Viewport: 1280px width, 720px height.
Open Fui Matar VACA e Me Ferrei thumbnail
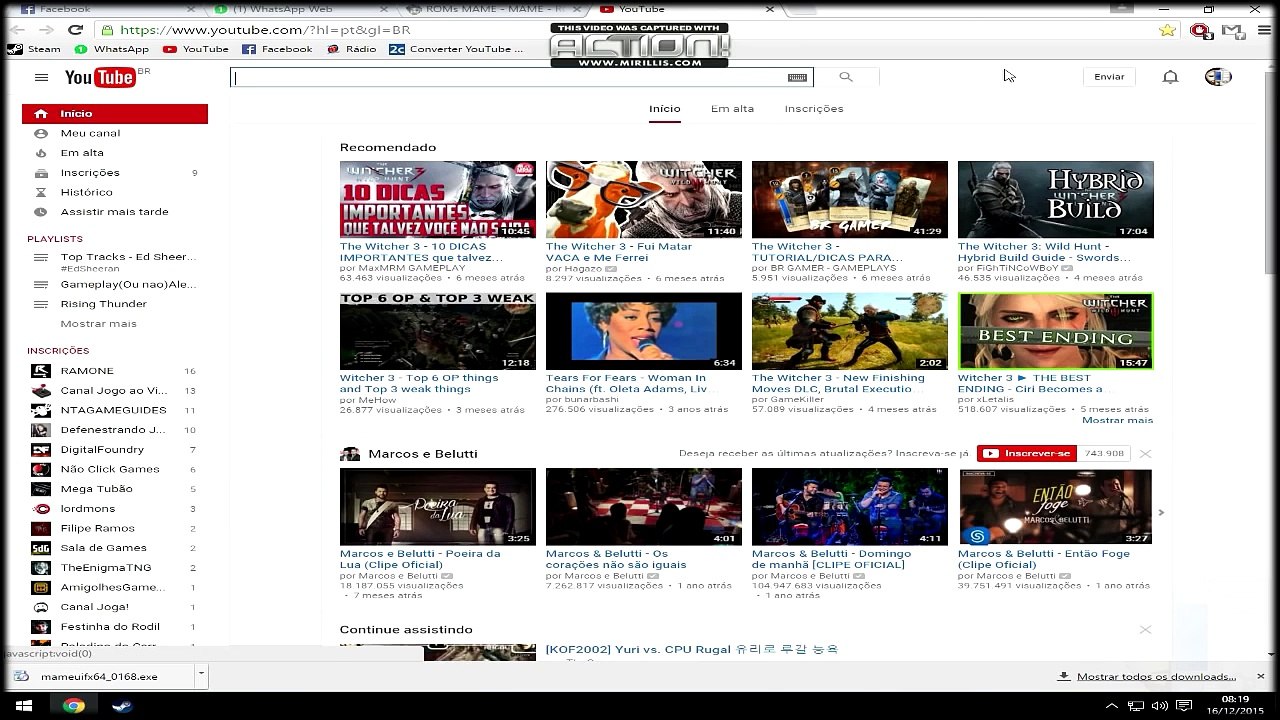(x=644, y=200)
